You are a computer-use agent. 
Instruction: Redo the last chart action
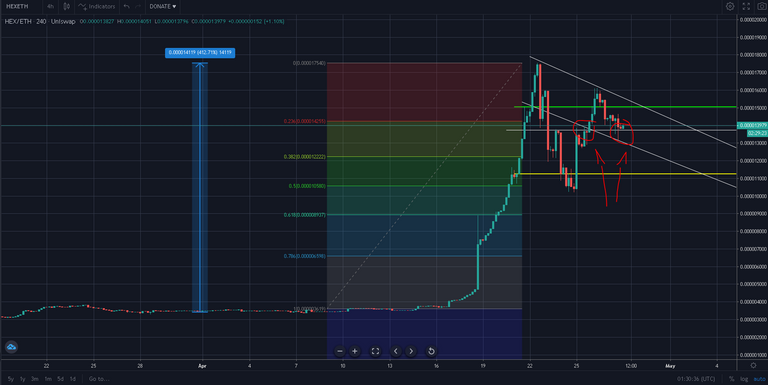[138, 6]
